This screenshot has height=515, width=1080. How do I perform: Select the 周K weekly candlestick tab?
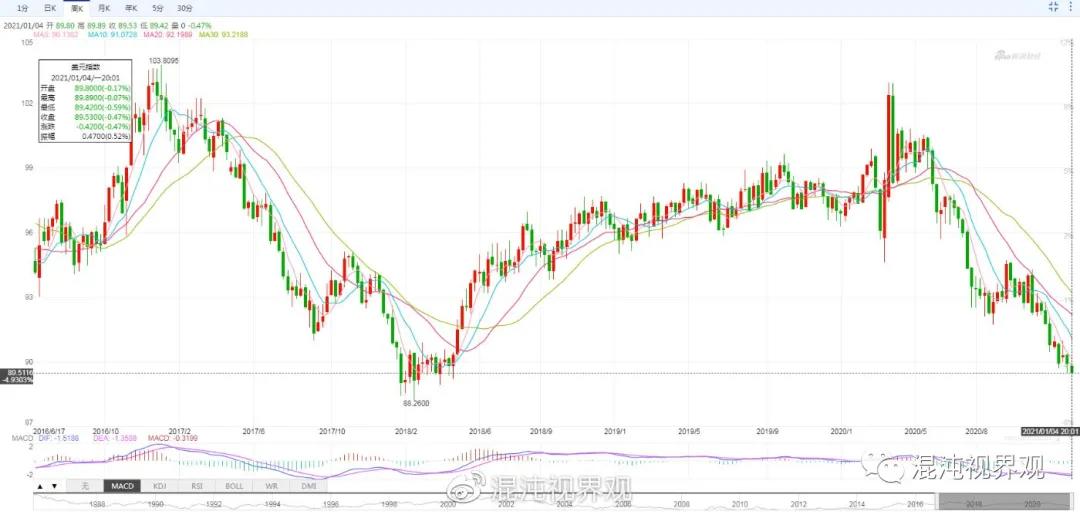[x=76, y=7]
